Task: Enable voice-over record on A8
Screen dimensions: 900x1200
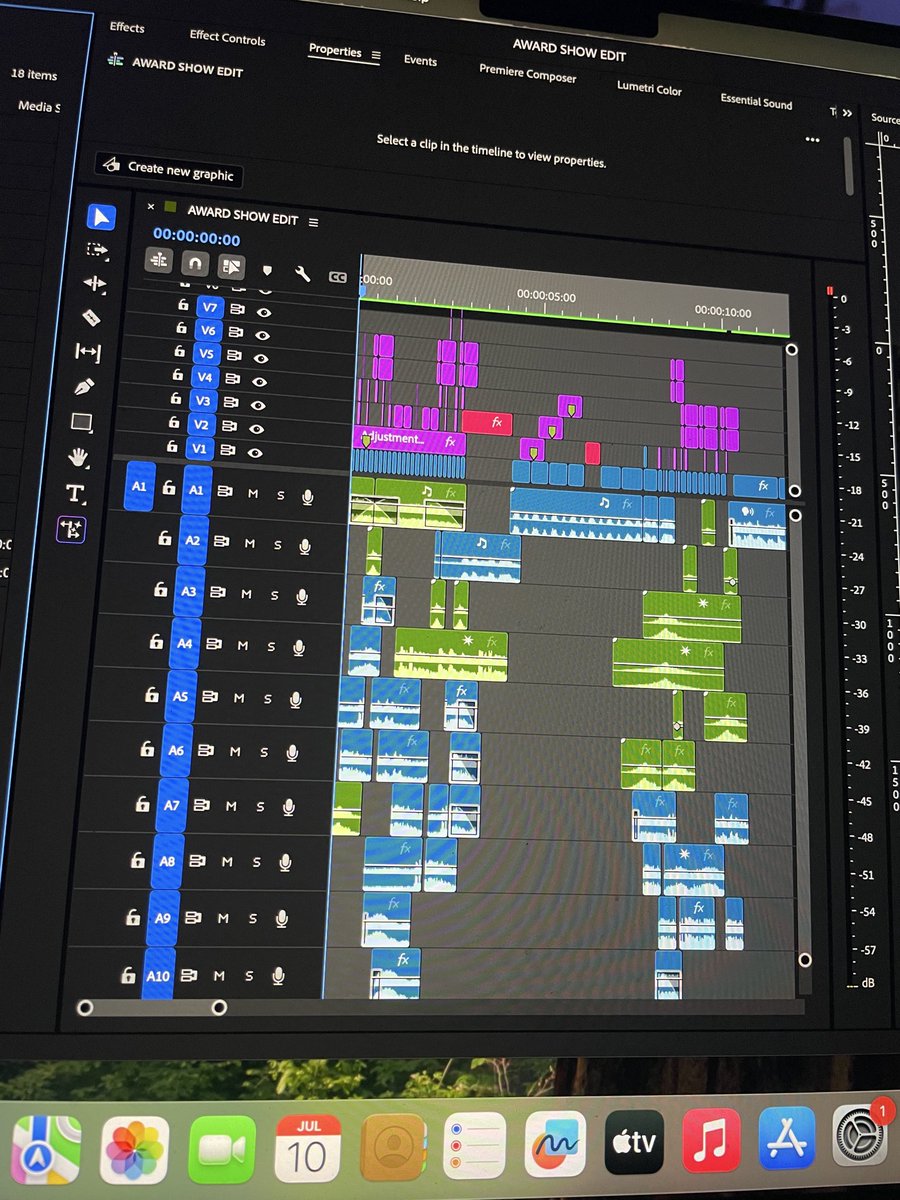Action: click(285, 863)
